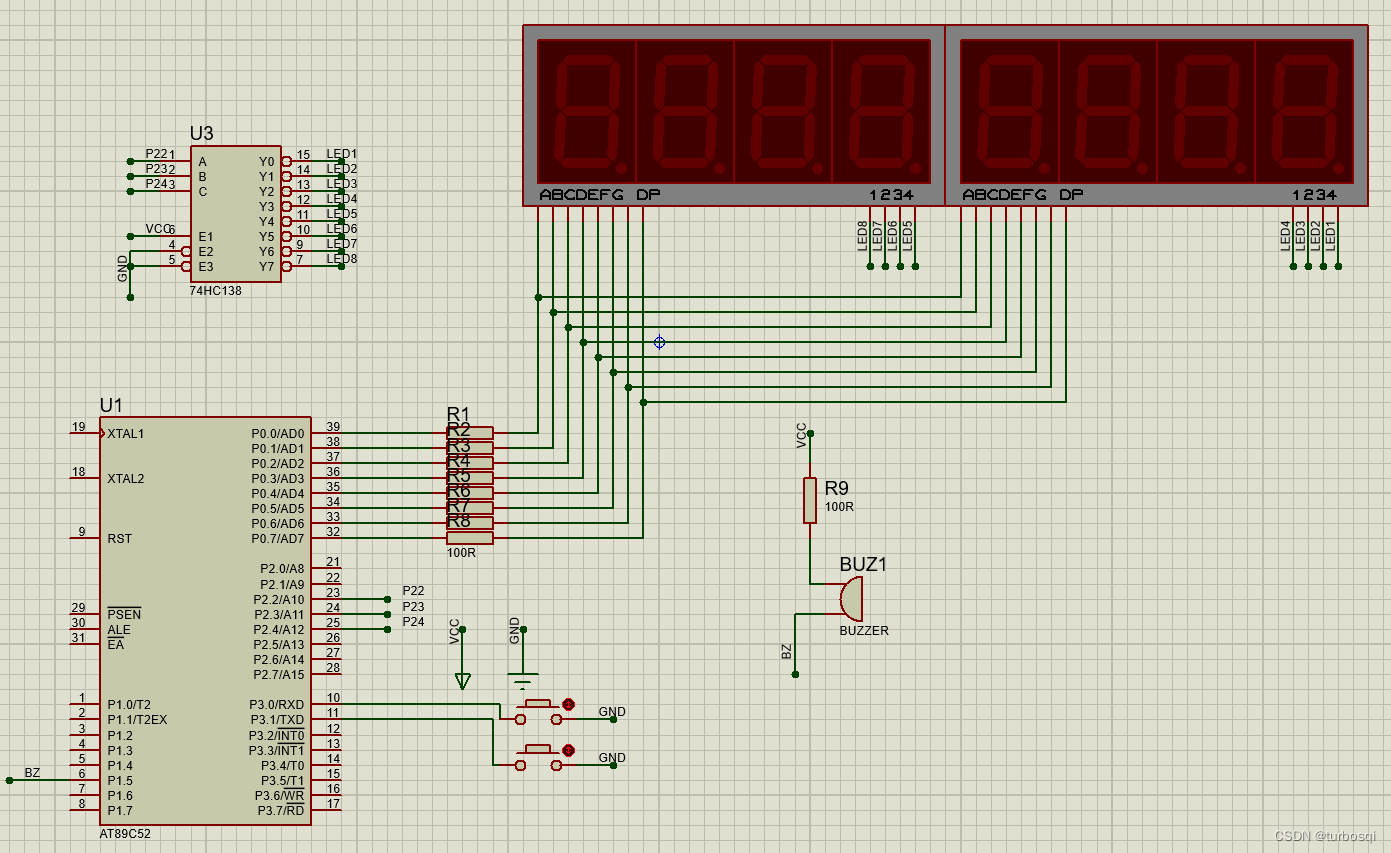Click the P3.2/INT0 pin label

pos(277,735)
